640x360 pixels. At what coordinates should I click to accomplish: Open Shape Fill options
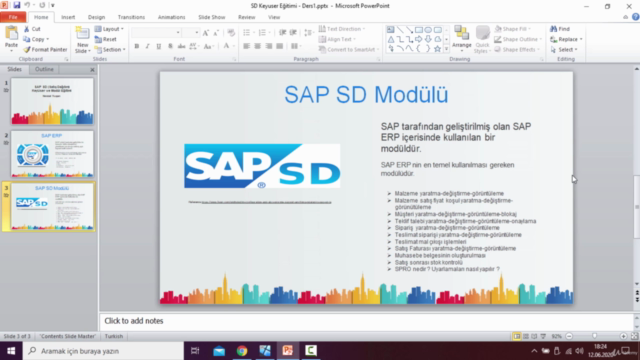513,29
